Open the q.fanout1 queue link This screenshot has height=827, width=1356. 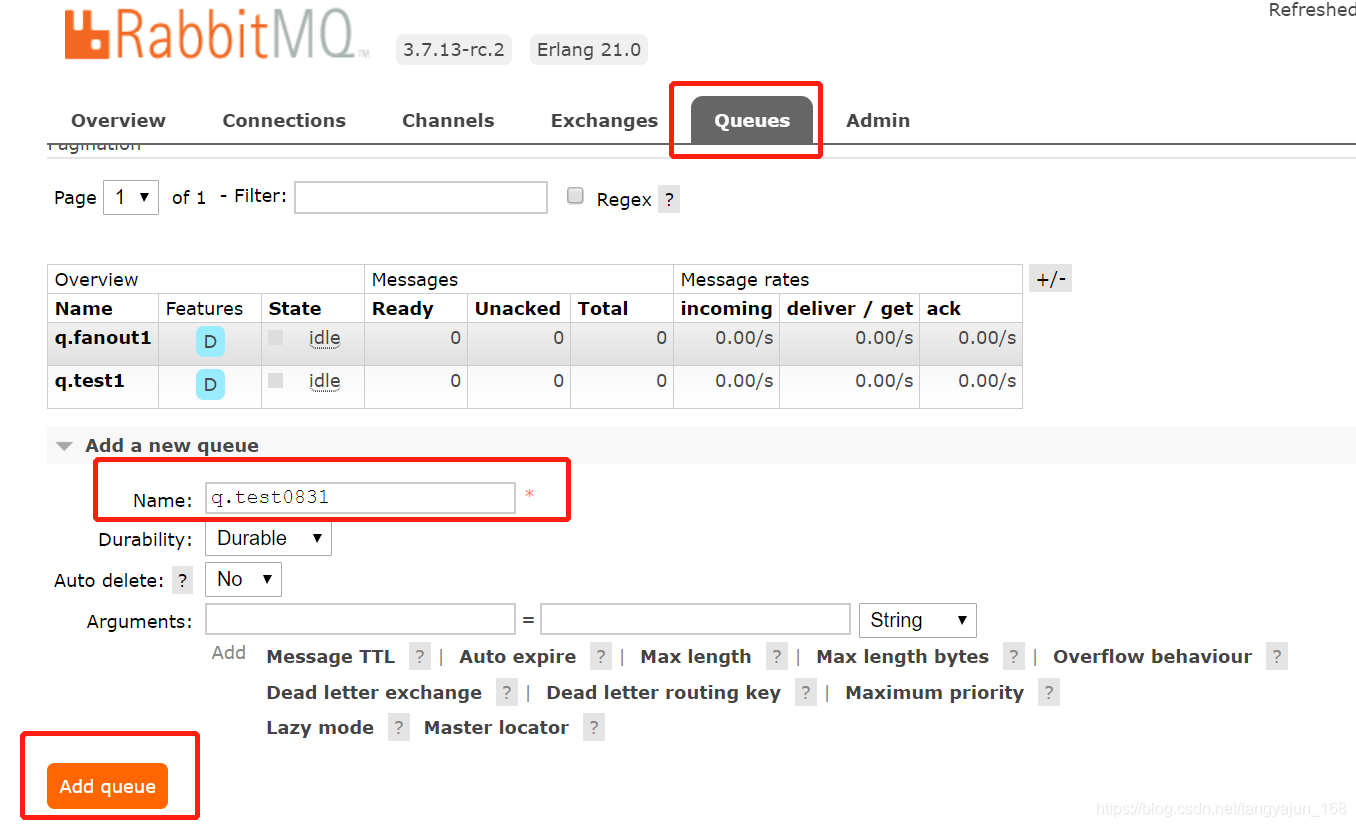click(x=103, y=338)
